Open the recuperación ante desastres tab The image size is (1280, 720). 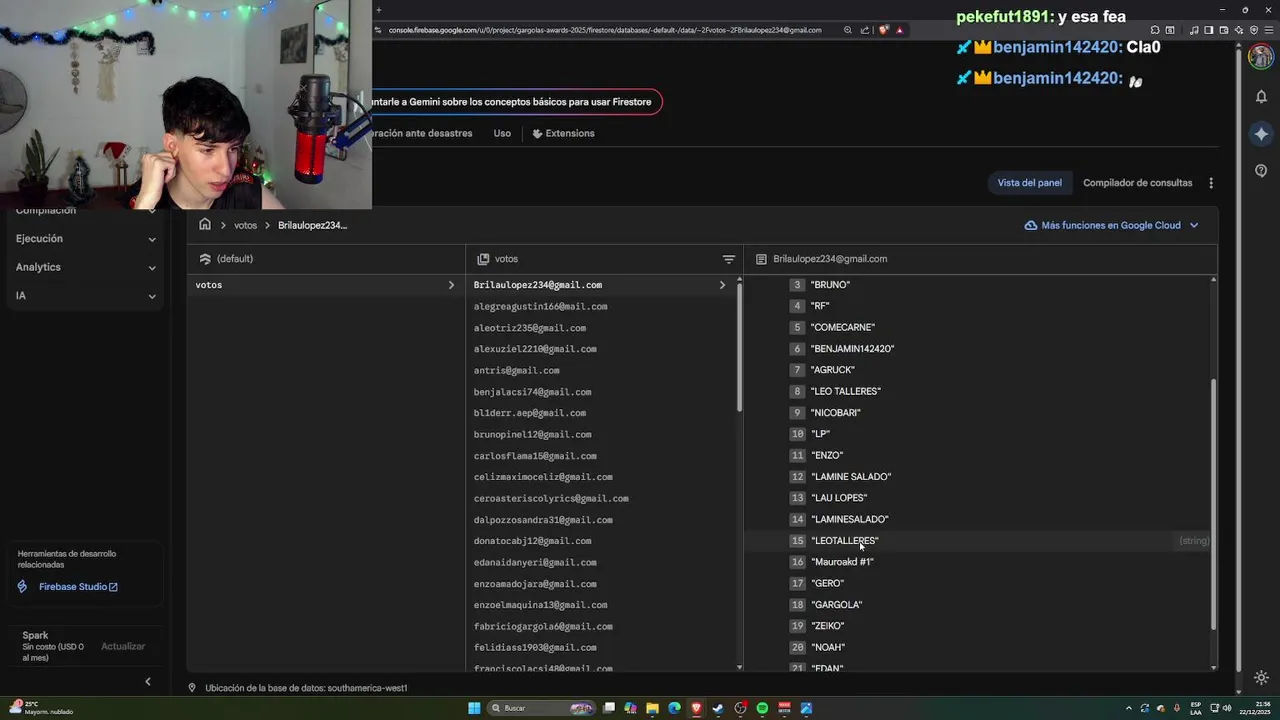(421, 133)
